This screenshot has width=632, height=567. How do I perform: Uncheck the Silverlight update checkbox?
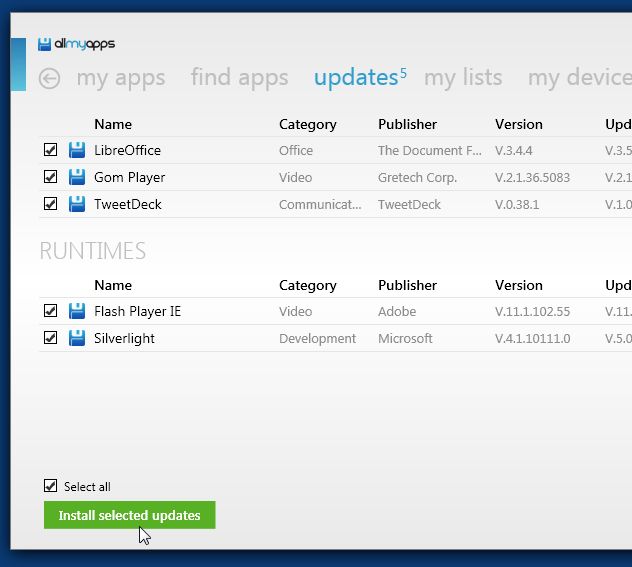50,338
